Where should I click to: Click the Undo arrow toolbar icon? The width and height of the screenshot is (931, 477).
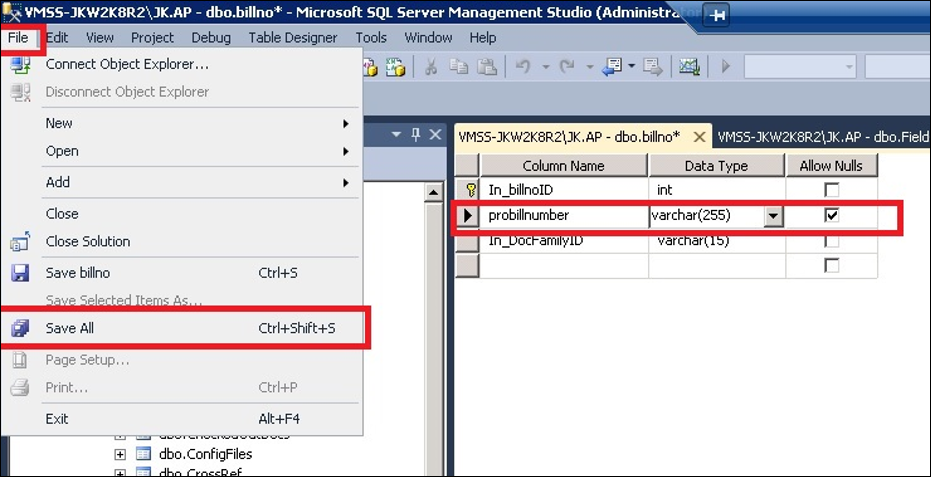click(x=523, y=67)
